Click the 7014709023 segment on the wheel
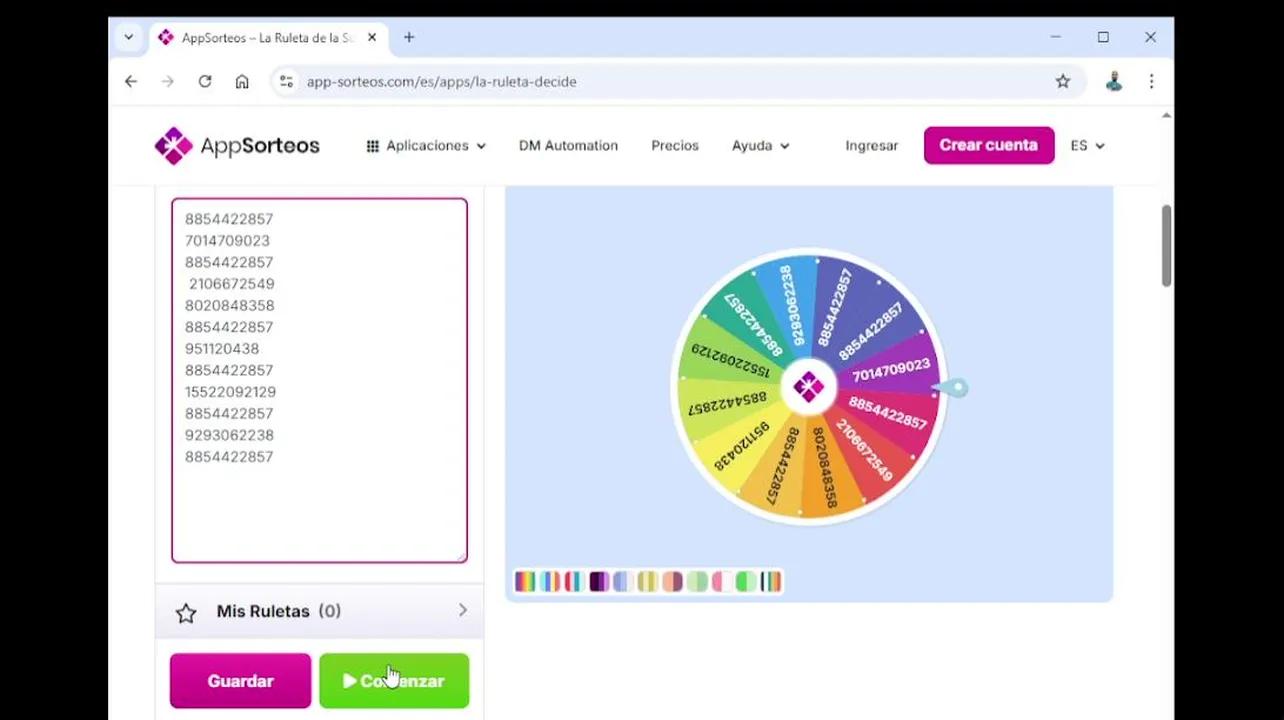 pos(890,370)
